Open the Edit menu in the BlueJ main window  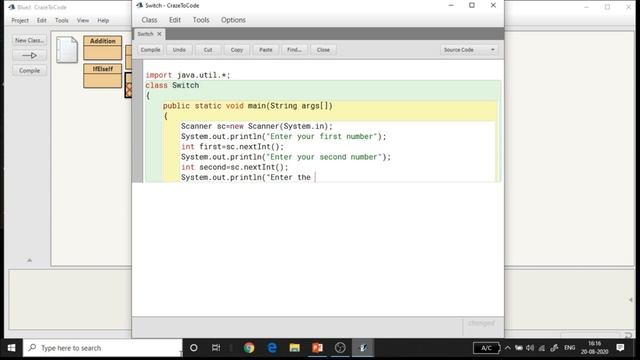pyautogui.click(x=42, y=20)
